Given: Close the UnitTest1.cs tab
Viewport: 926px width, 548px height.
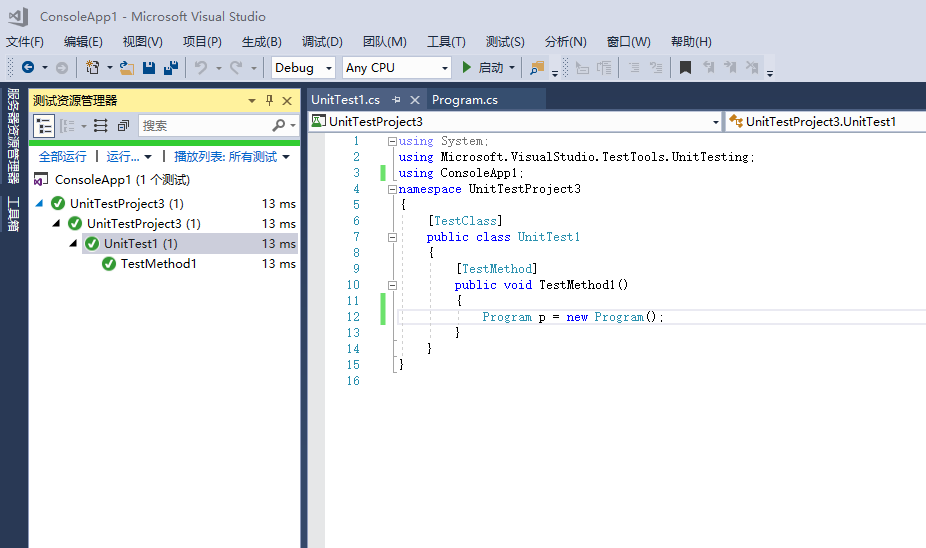Looking at the screenshot, I should tap(415, 100).
